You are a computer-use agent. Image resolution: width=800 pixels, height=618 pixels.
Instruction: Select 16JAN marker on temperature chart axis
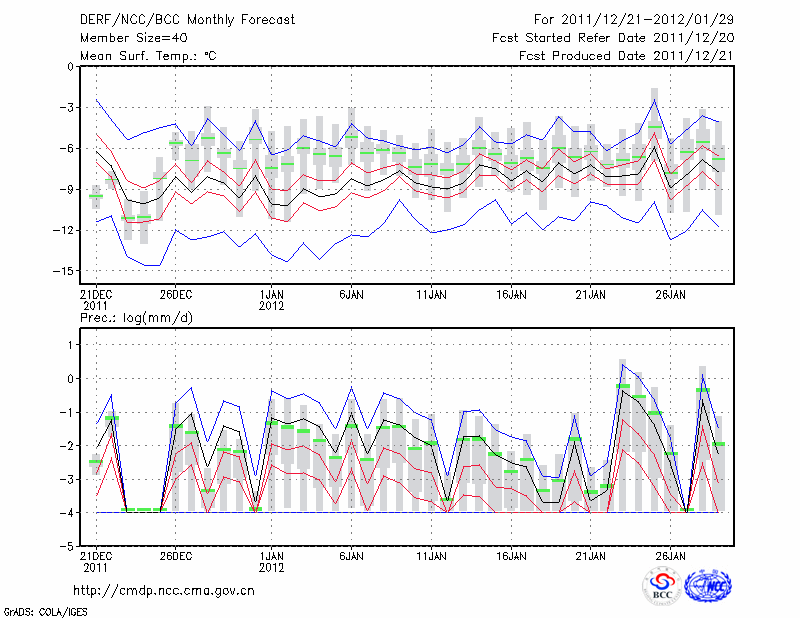[x=511, y=295]
